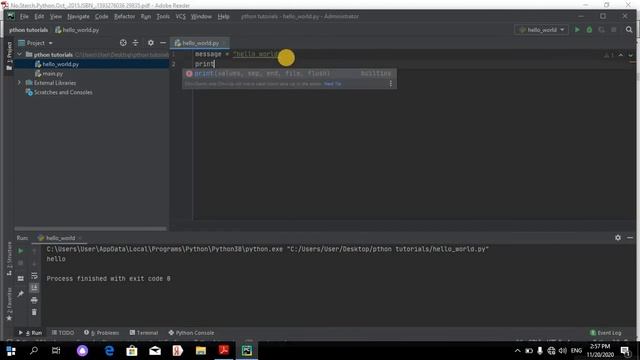Hide the Run tool window
Viewport: 640px width, 360px height.
[x=630, y=238]
